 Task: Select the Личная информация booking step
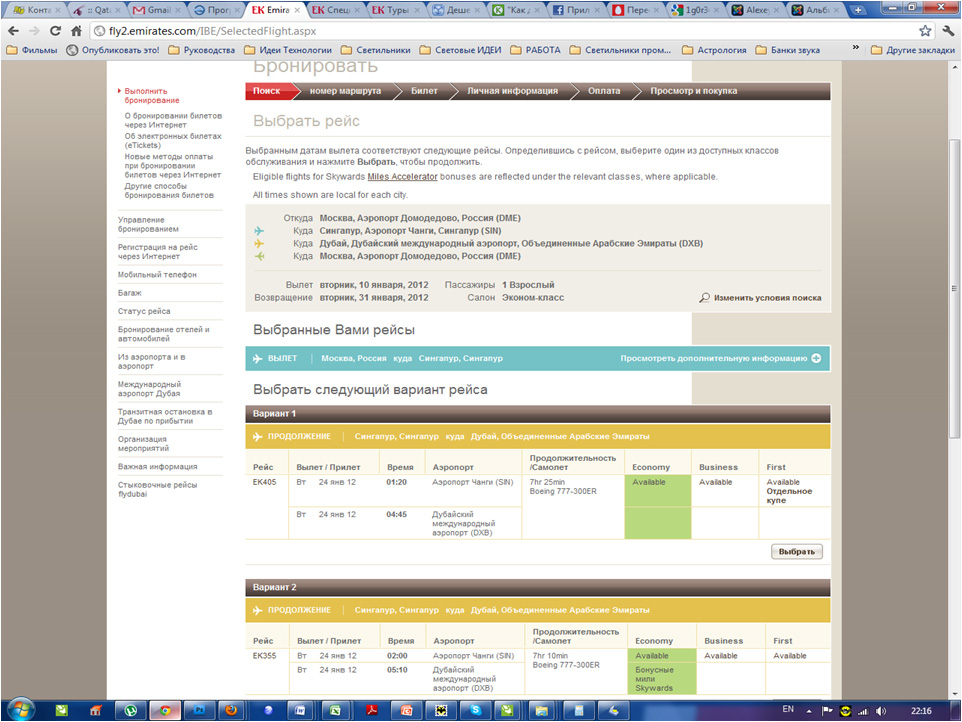pyautogui.click(x=513, y=91)
